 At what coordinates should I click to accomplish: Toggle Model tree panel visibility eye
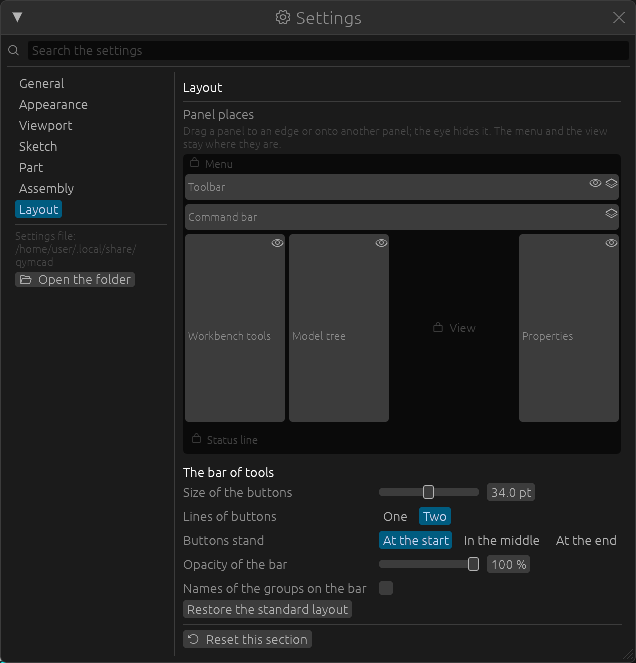click(381, 243)
